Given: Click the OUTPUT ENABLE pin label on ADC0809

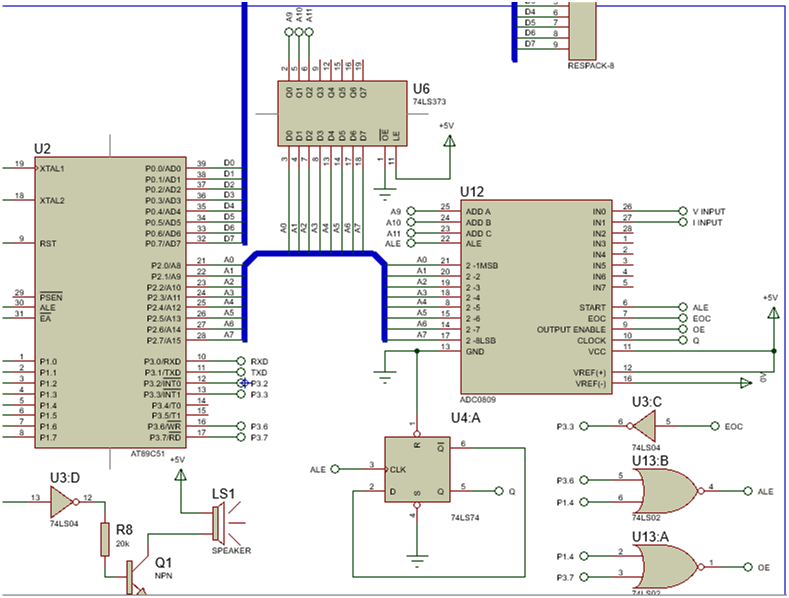Looking at the screenshot, I should [x=571, y=329].
